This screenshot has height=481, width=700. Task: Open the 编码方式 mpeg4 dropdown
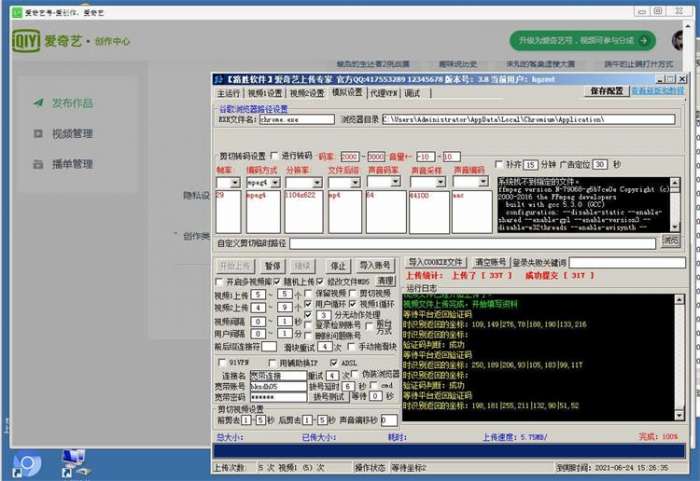pos(275,183)
